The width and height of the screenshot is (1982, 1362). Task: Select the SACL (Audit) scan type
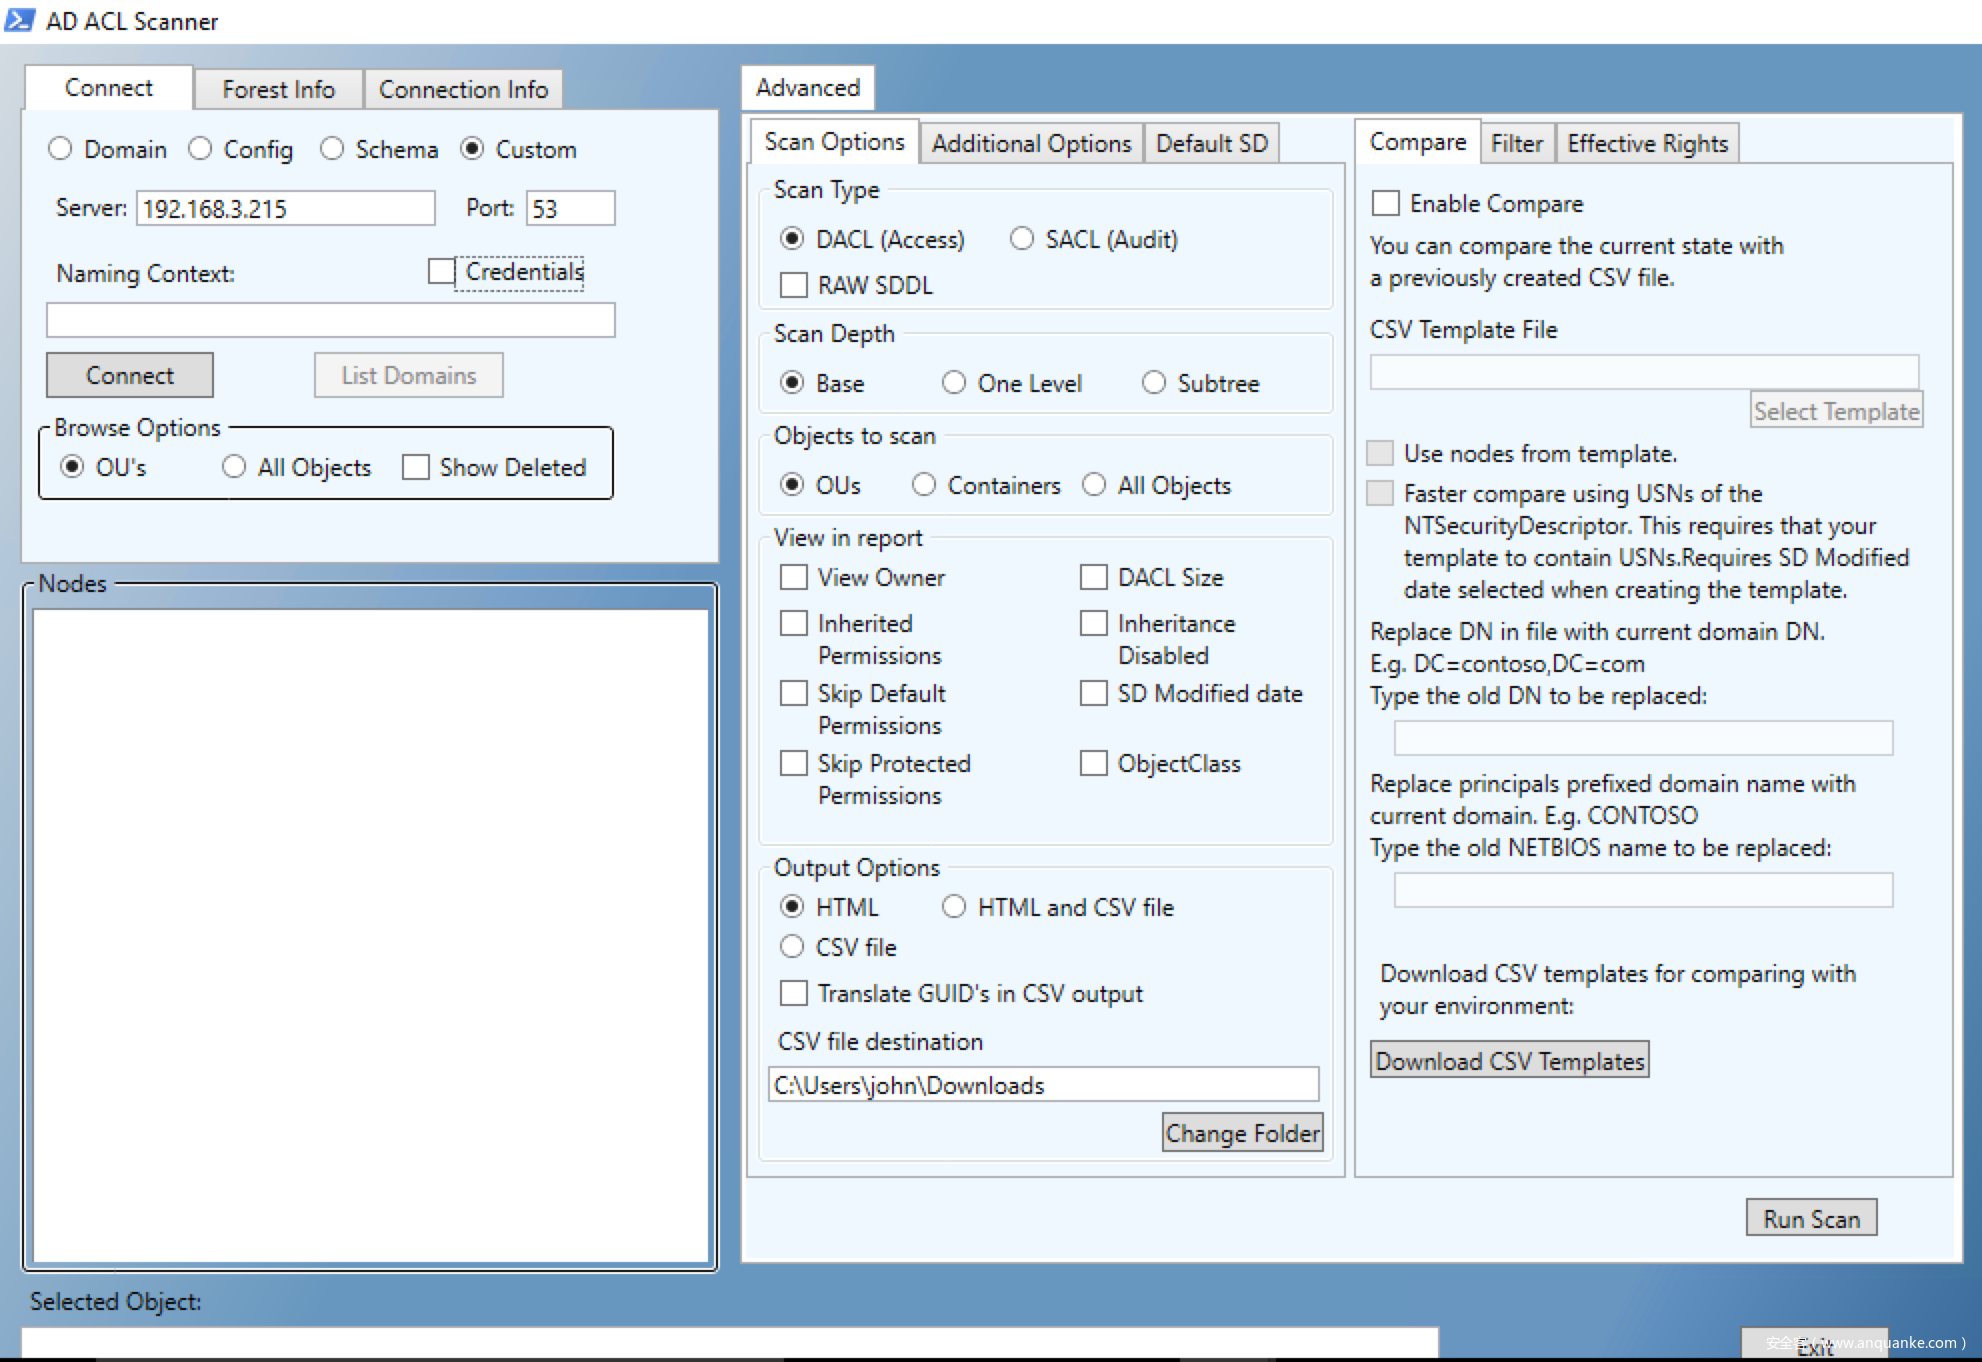[1022, 239]
